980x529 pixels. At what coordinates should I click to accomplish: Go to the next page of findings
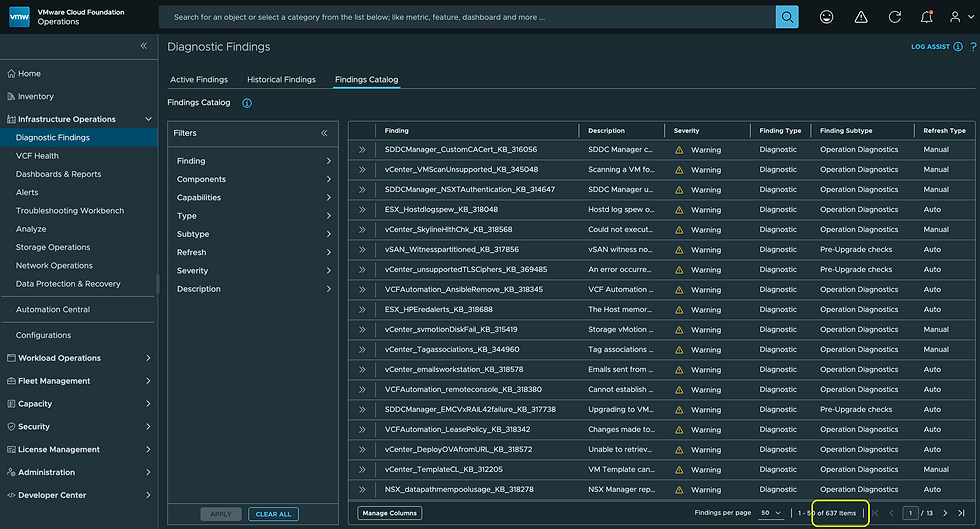point(945,513)
